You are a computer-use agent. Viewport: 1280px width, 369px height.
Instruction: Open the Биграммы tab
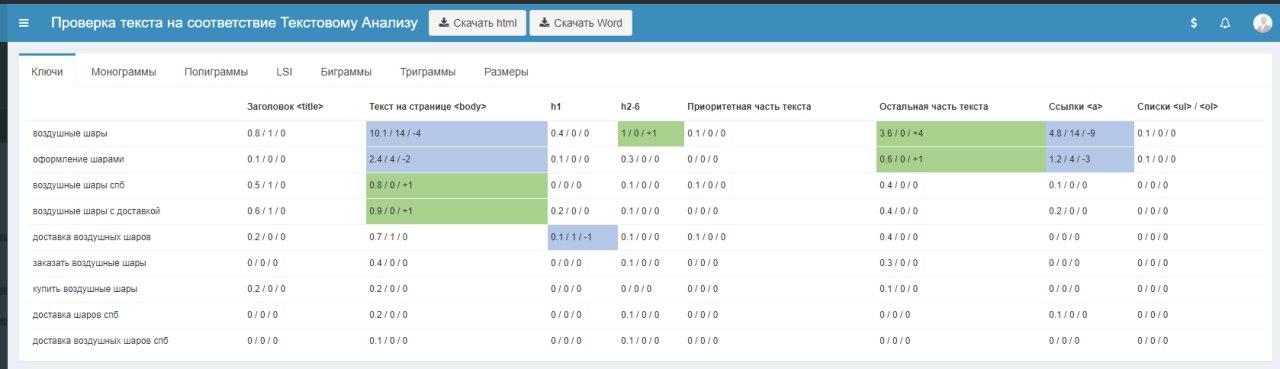pyautogui.click(x=346, y=72)
